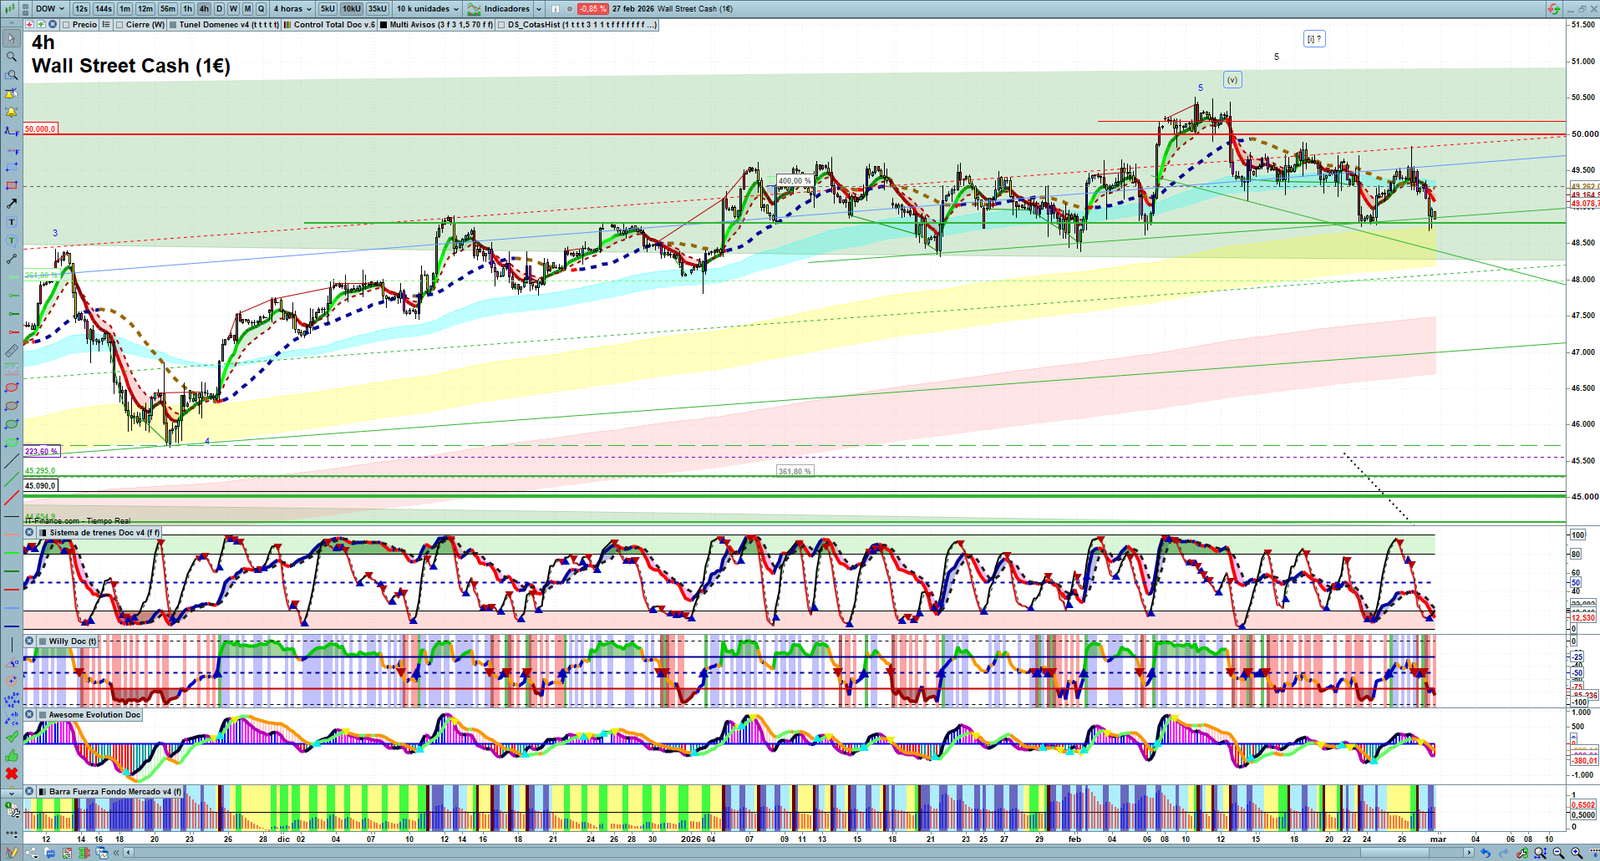
Task: Toggle the Cierre (W) checkbox
Action: (x=120, y=25)
